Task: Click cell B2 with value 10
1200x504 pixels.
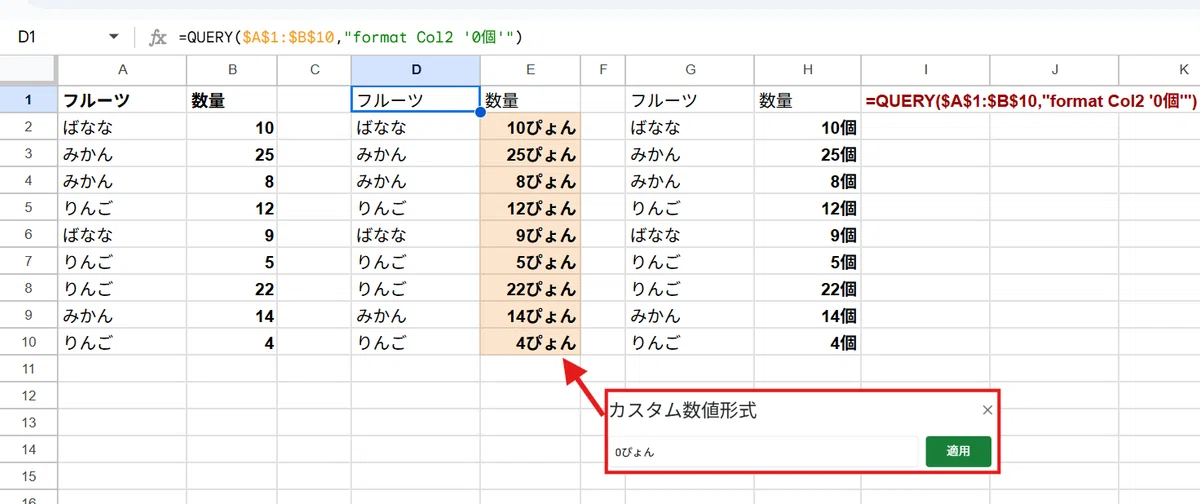Action: (232, 127)
